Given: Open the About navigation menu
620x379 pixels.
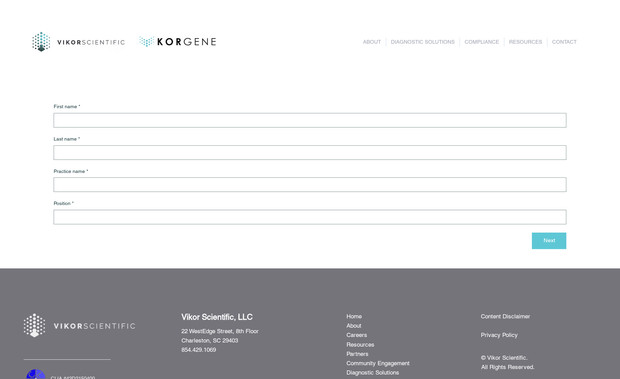Looking at the screenshot, I should click(x=372, y=42).
